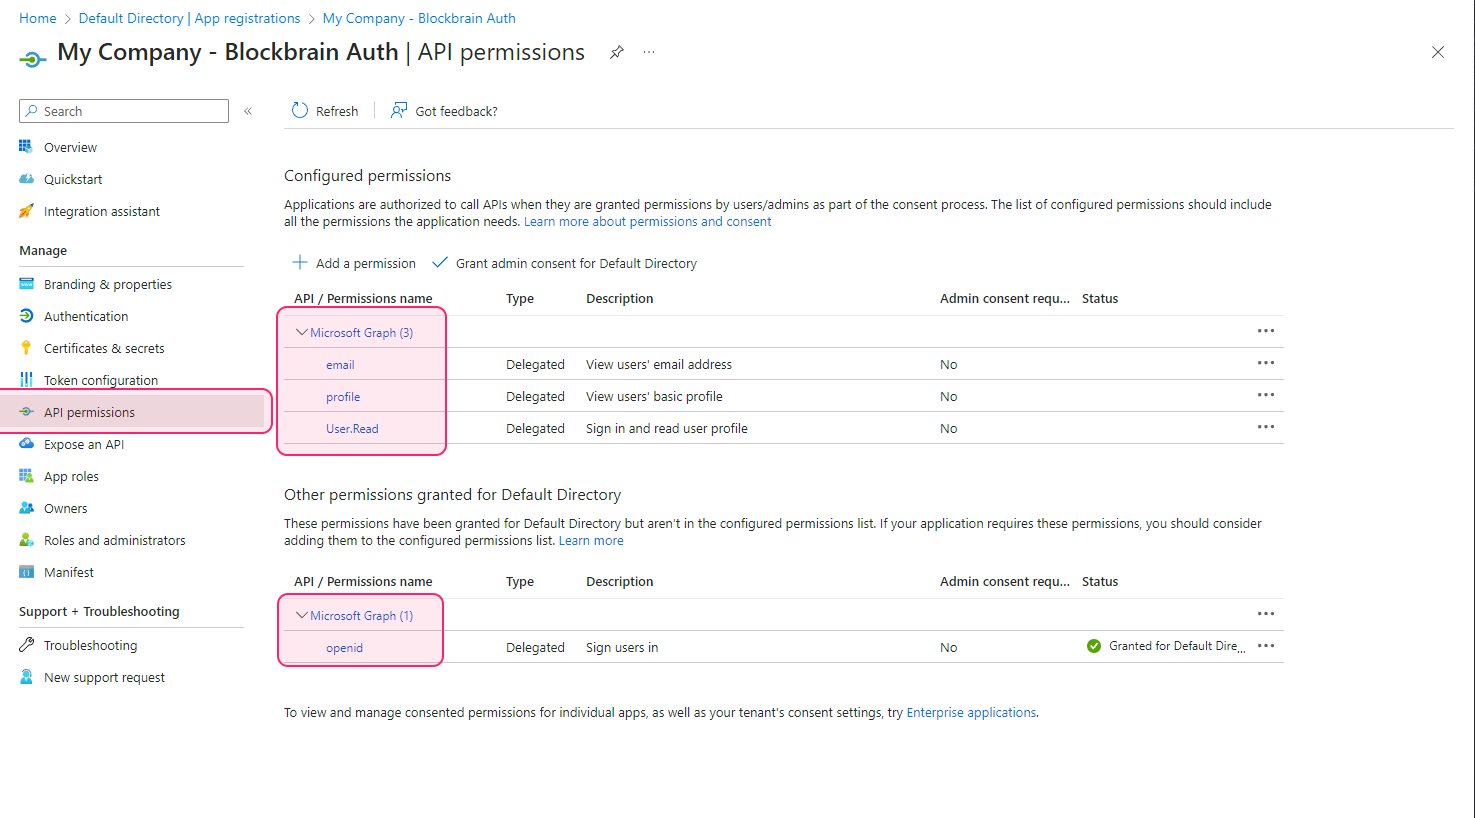
Task: Open the more options menu for email row
Action: point(1266,363)
